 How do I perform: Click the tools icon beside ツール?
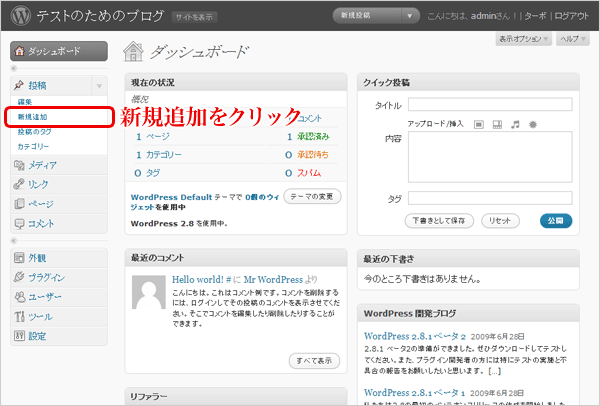19,316
